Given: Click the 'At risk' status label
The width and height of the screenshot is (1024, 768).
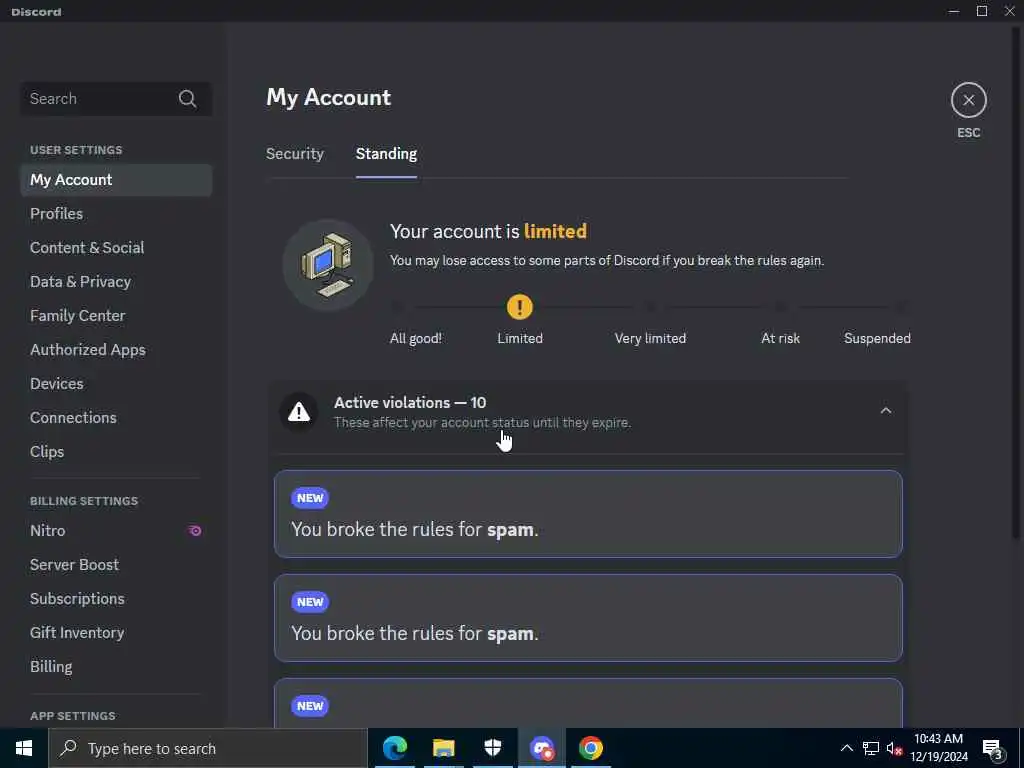Looking at the screenshot, I should (780, 338).
